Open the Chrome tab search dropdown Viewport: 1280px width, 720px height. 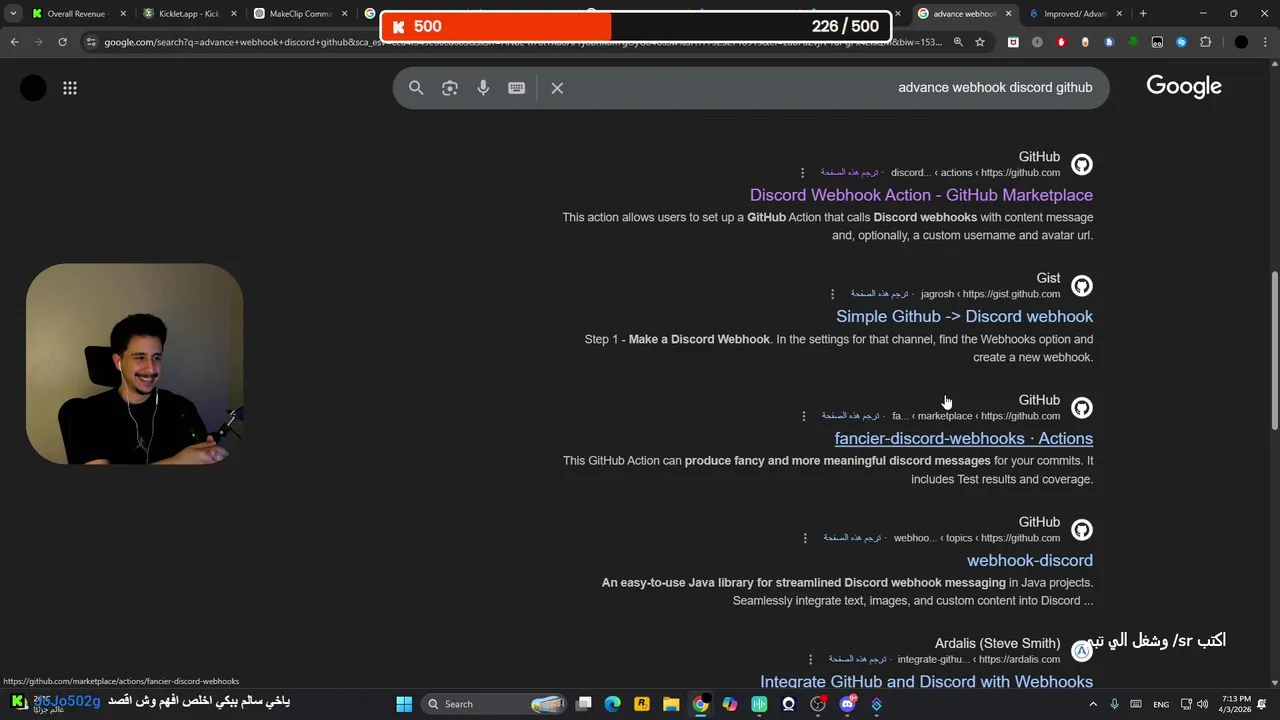13,13
